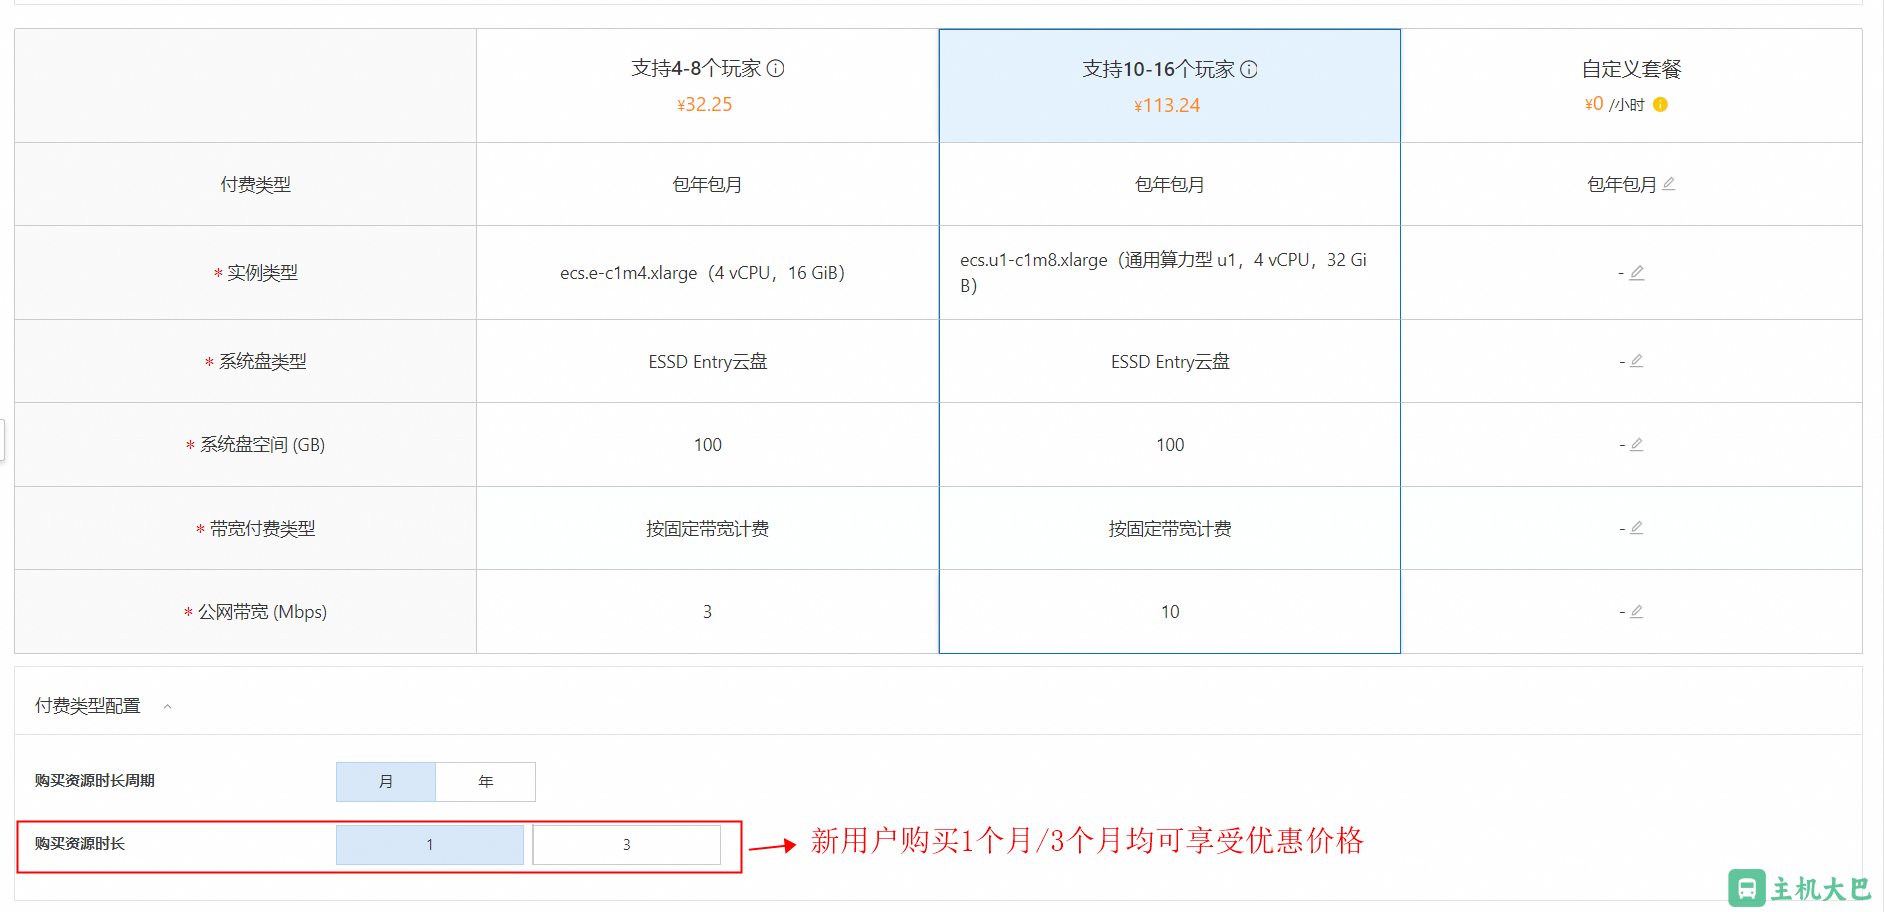1884x912 pixels.
Task: Choose 1 for purchase duration
Action: coord(430,845)
